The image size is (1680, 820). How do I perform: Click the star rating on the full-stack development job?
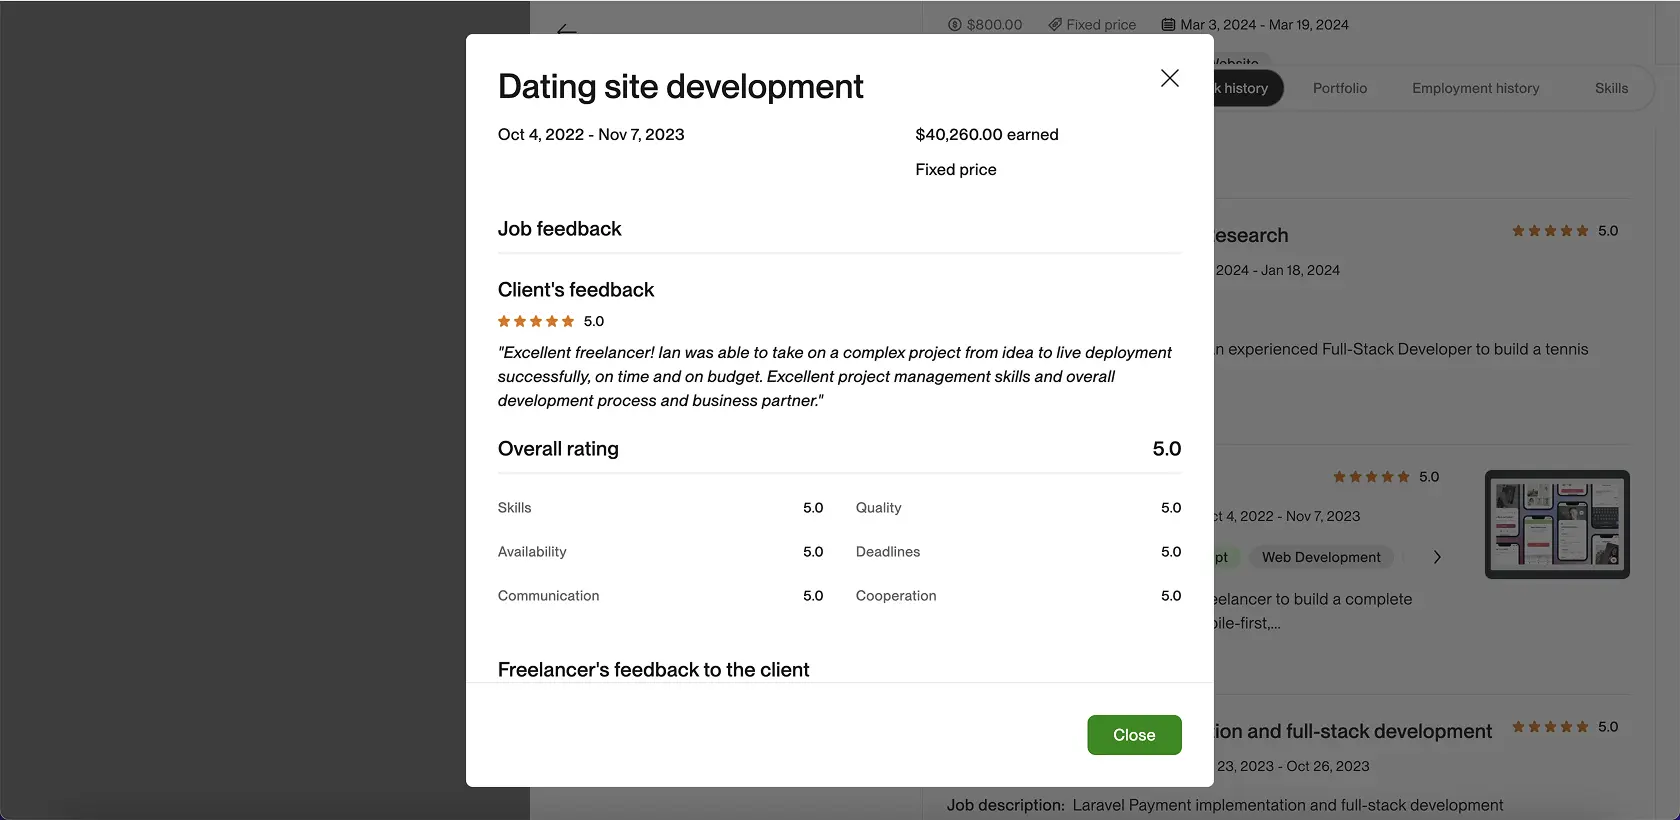click(x=1550, y=727)
